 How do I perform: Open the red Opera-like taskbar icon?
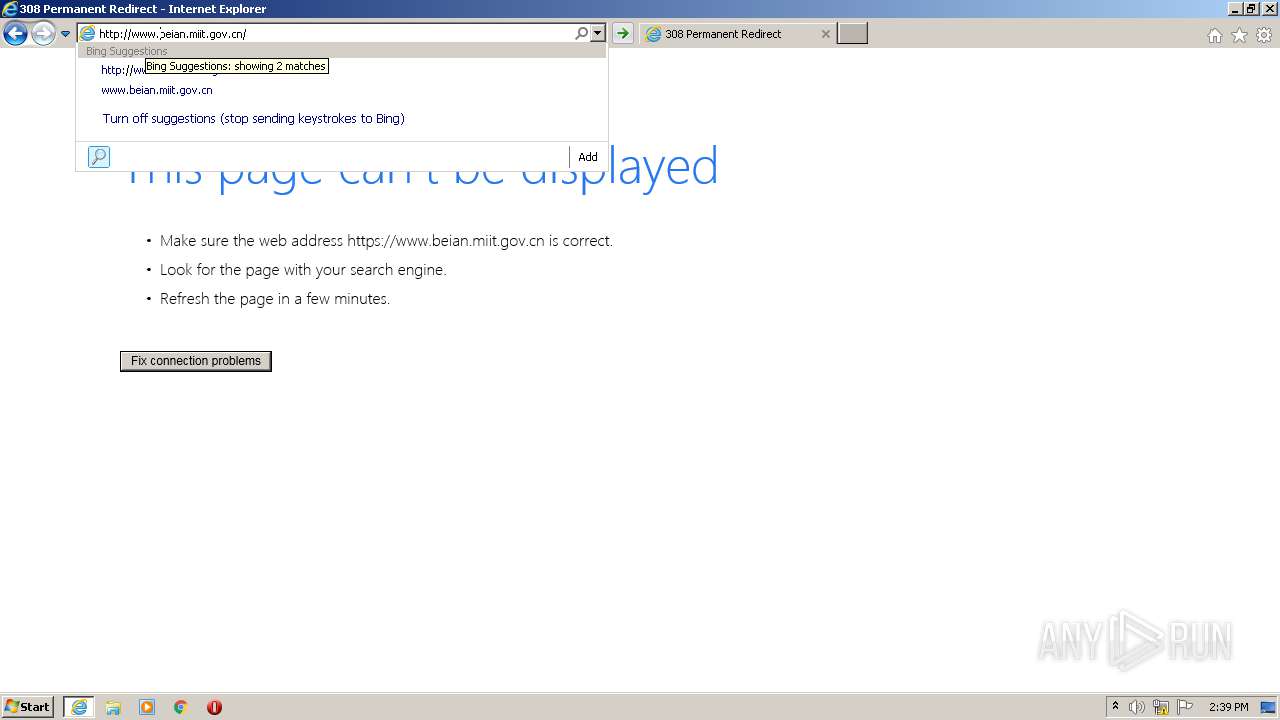(x=214, y=707)
